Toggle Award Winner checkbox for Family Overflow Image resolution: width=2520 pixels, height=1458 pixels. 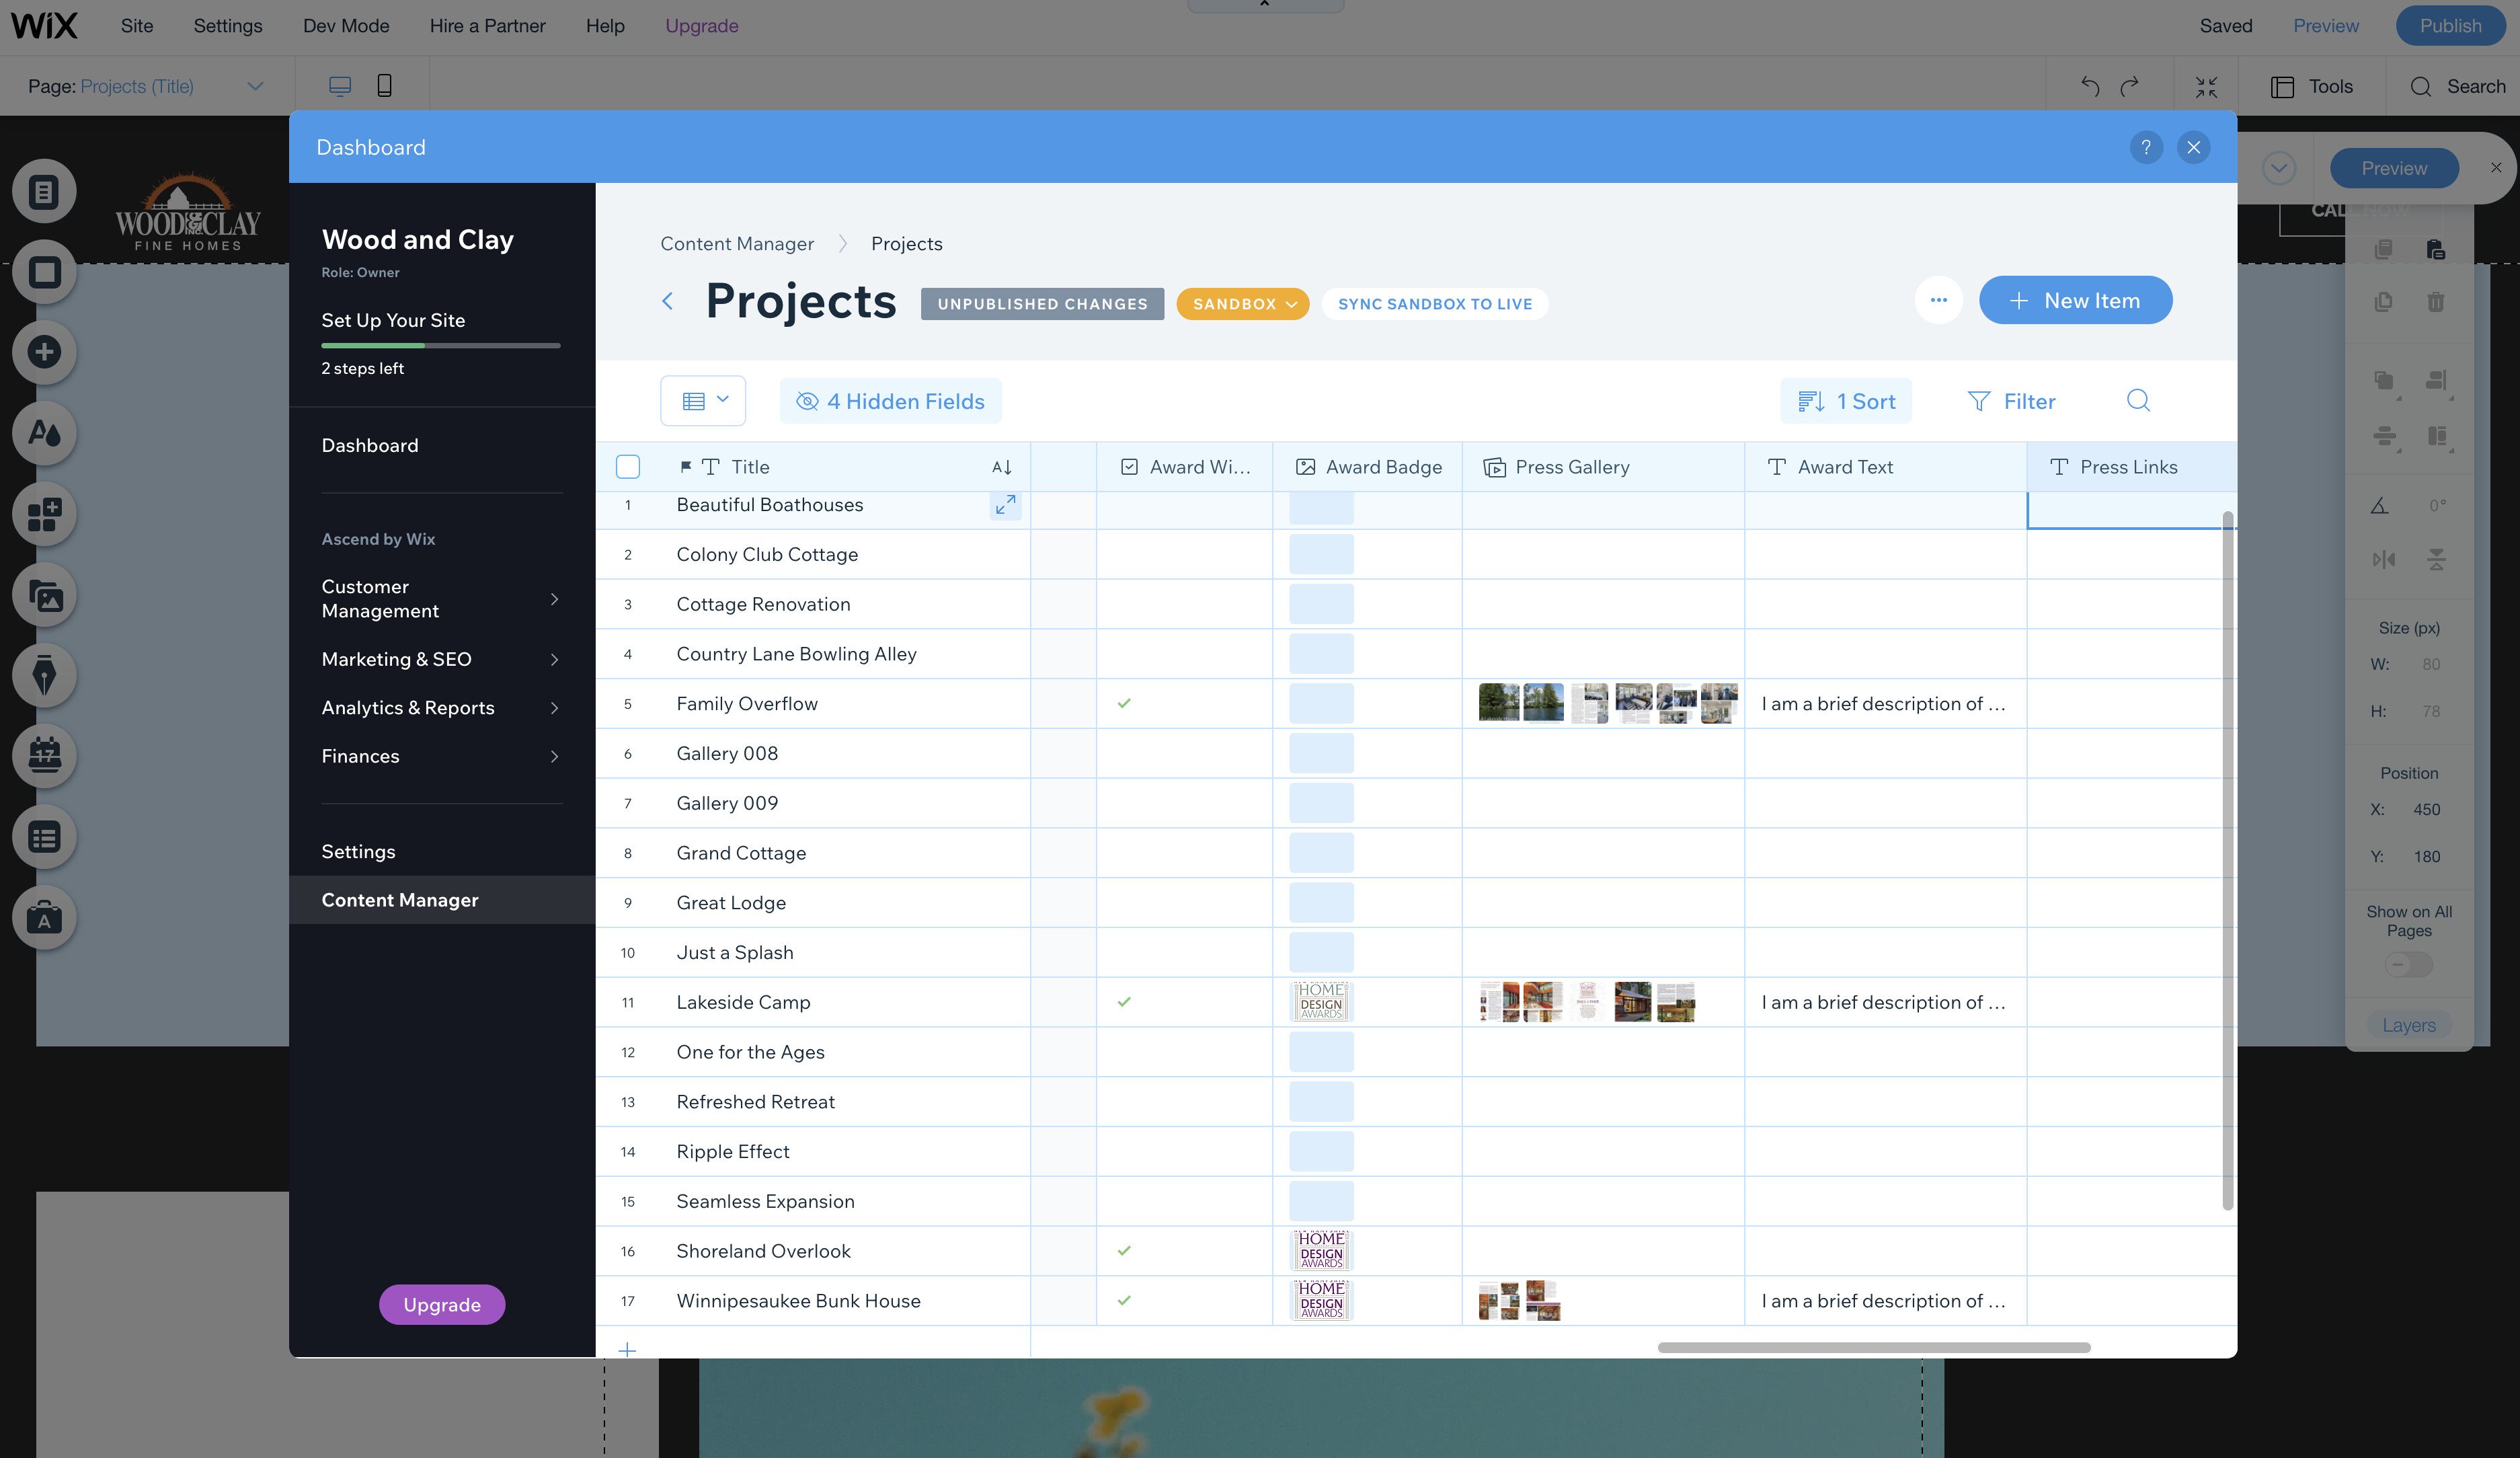click(x=1124, y=703)
